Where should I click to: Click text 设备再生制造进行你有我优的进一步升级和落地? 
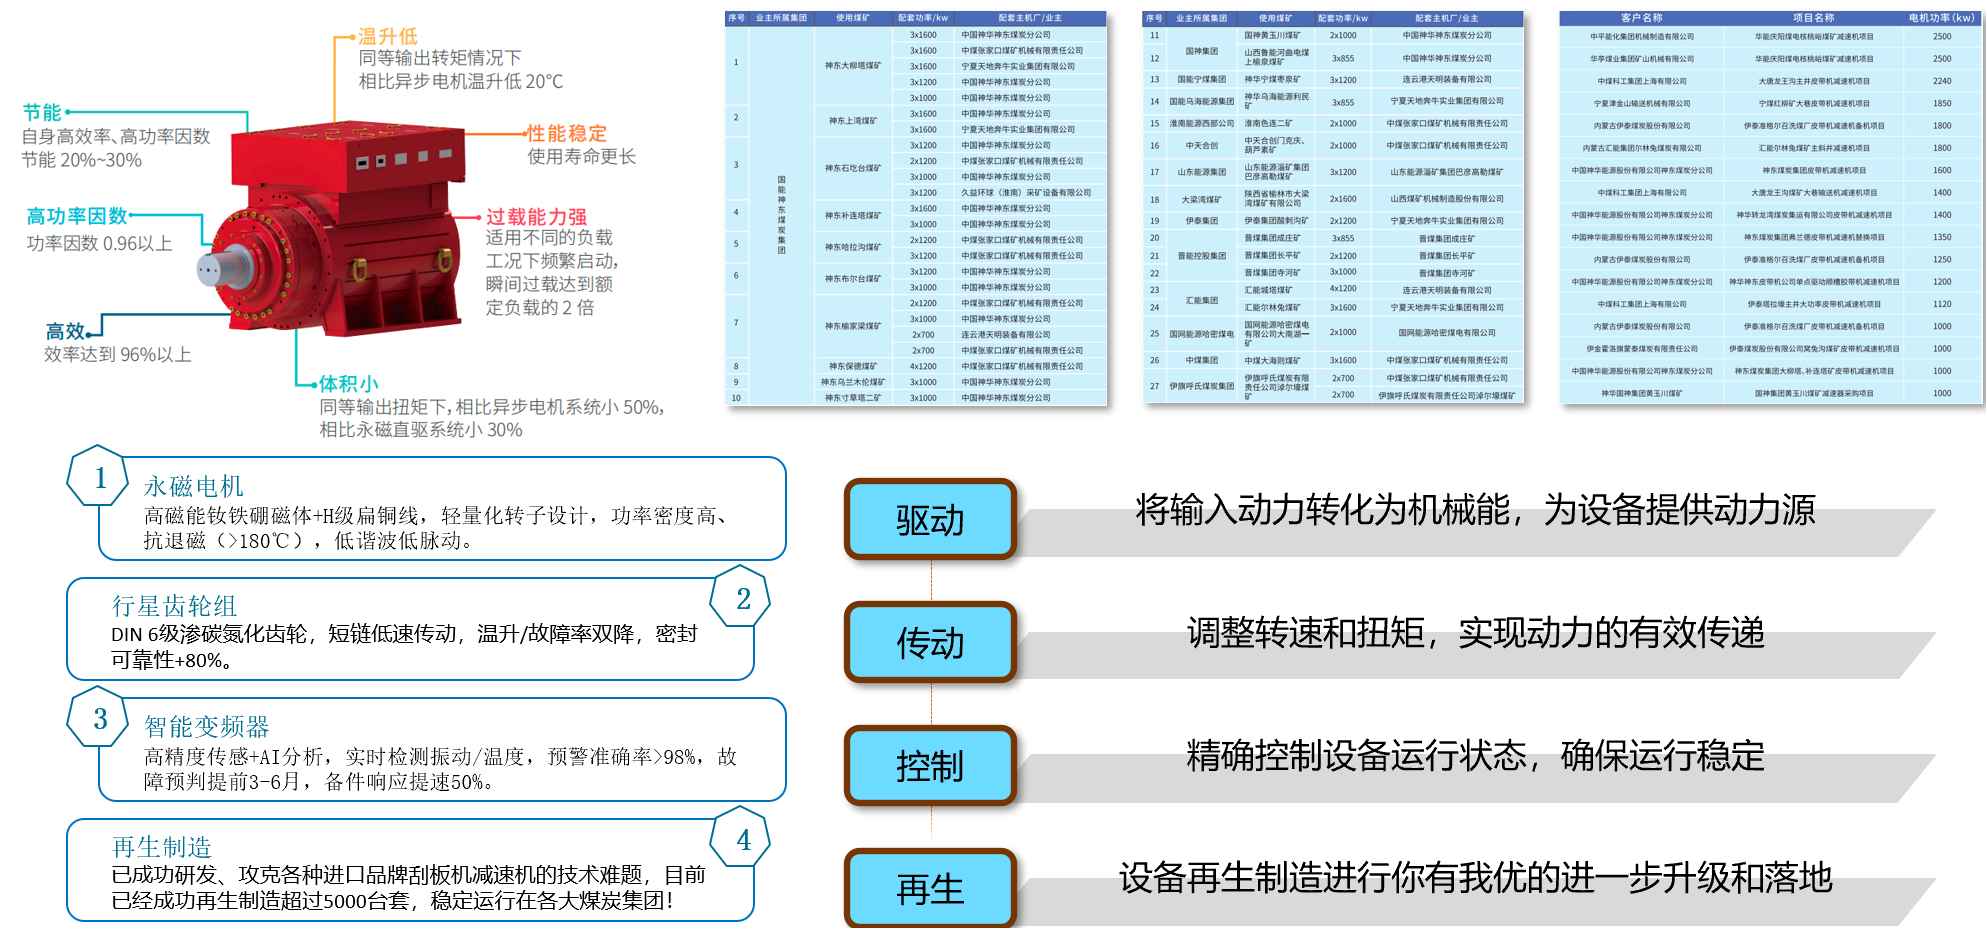1476,878
